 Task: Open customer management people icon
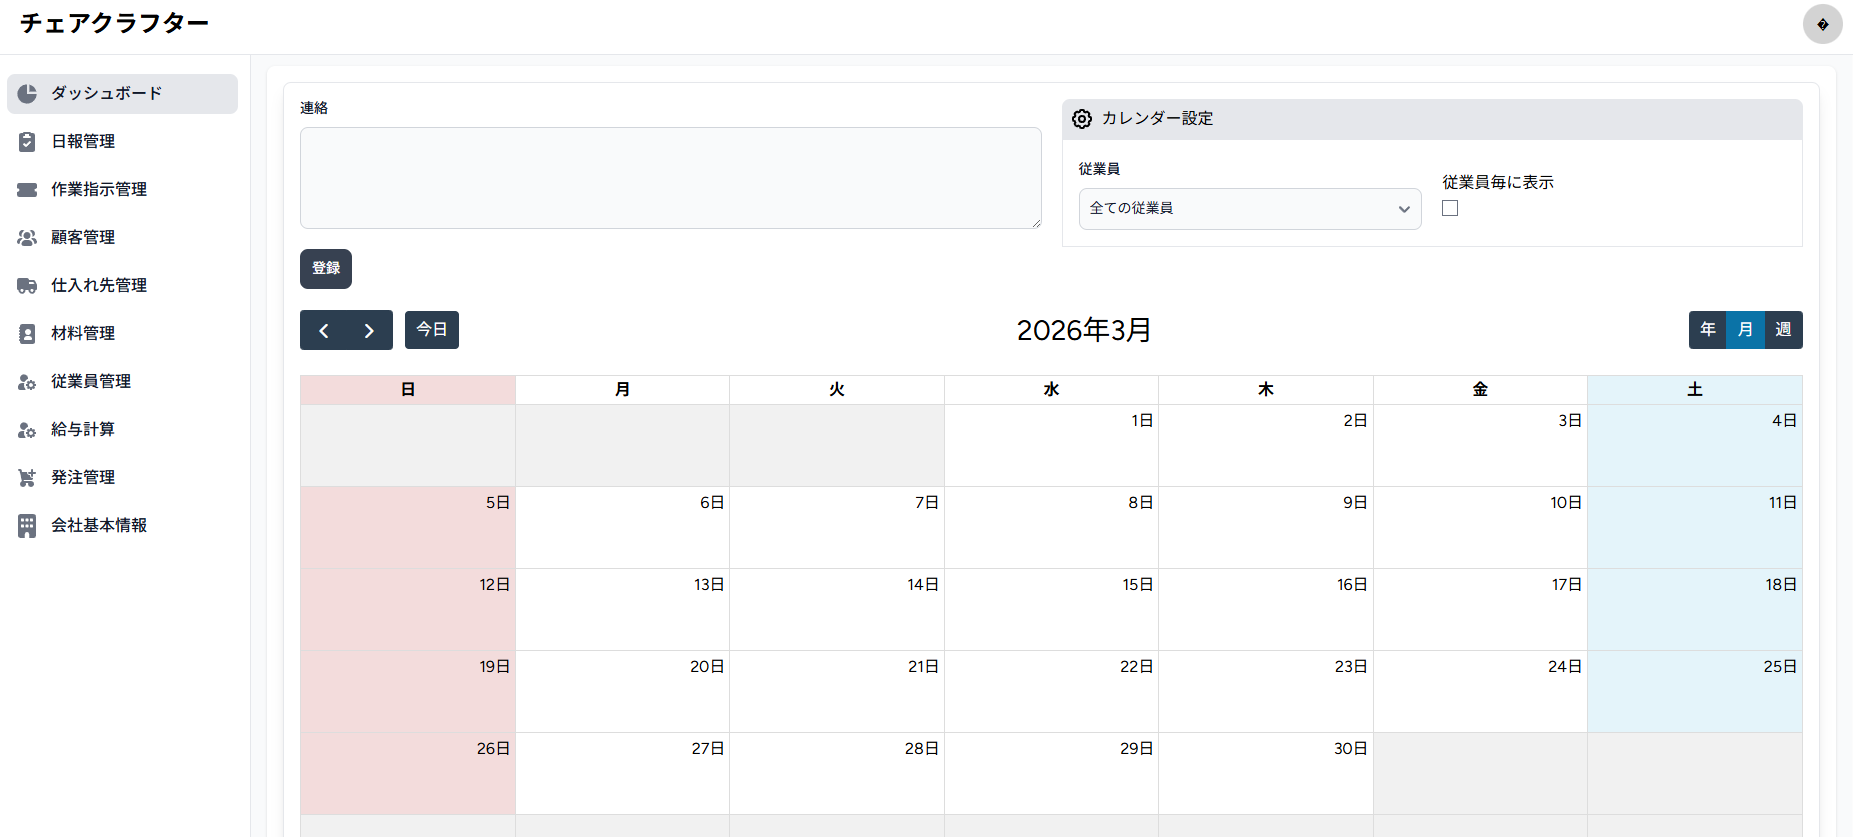(27, 238)
